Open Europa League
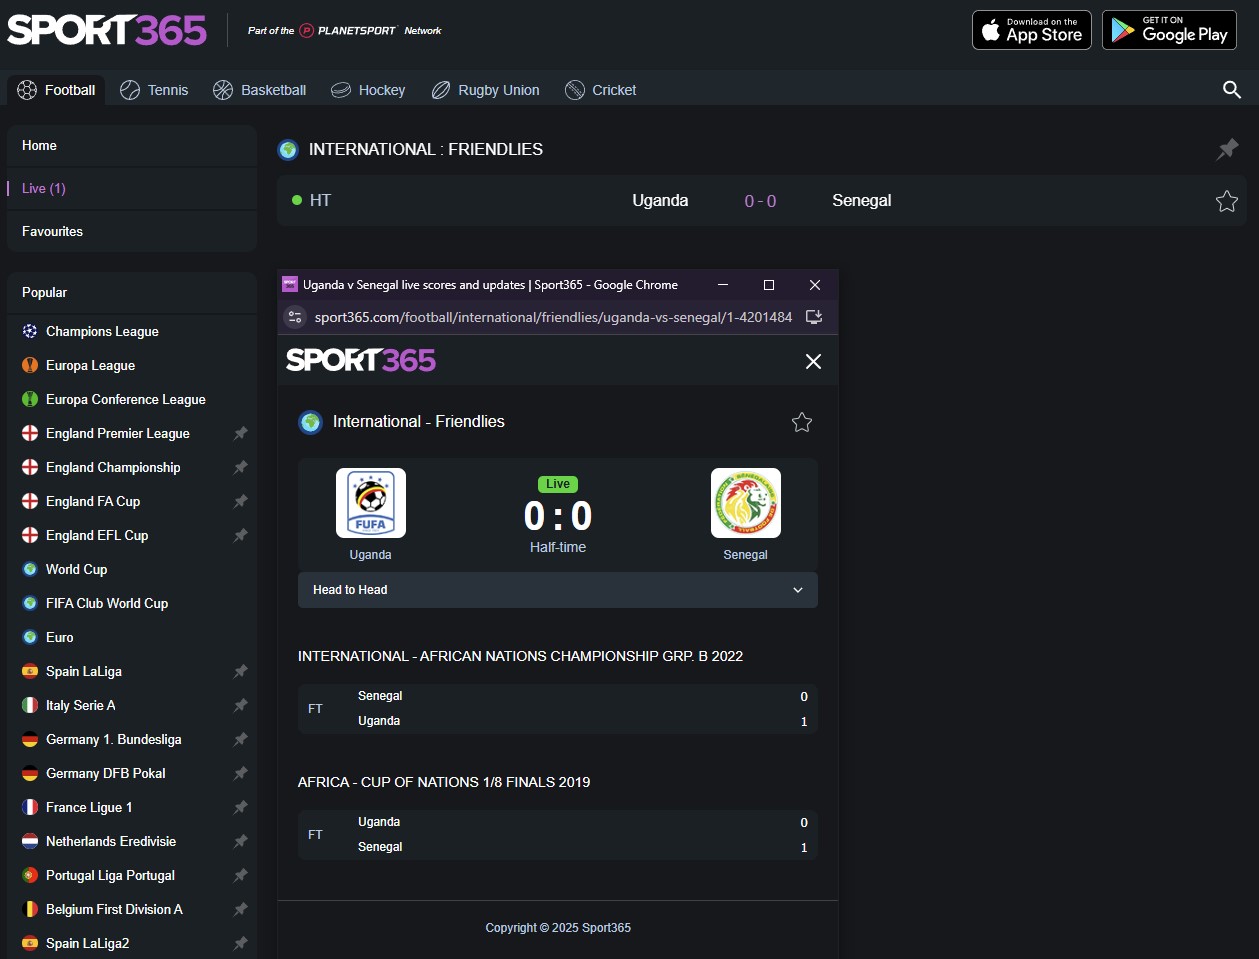 [x=90, y=365]
